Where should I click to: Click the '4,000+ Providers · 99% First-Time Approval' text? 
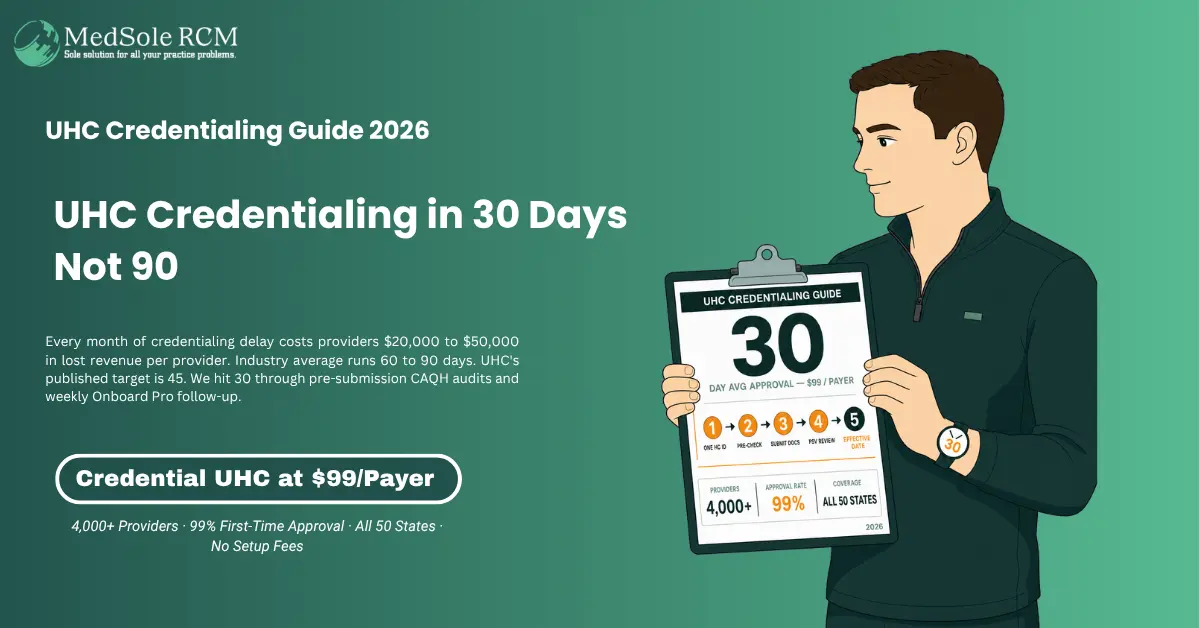(x=256, y=526)
